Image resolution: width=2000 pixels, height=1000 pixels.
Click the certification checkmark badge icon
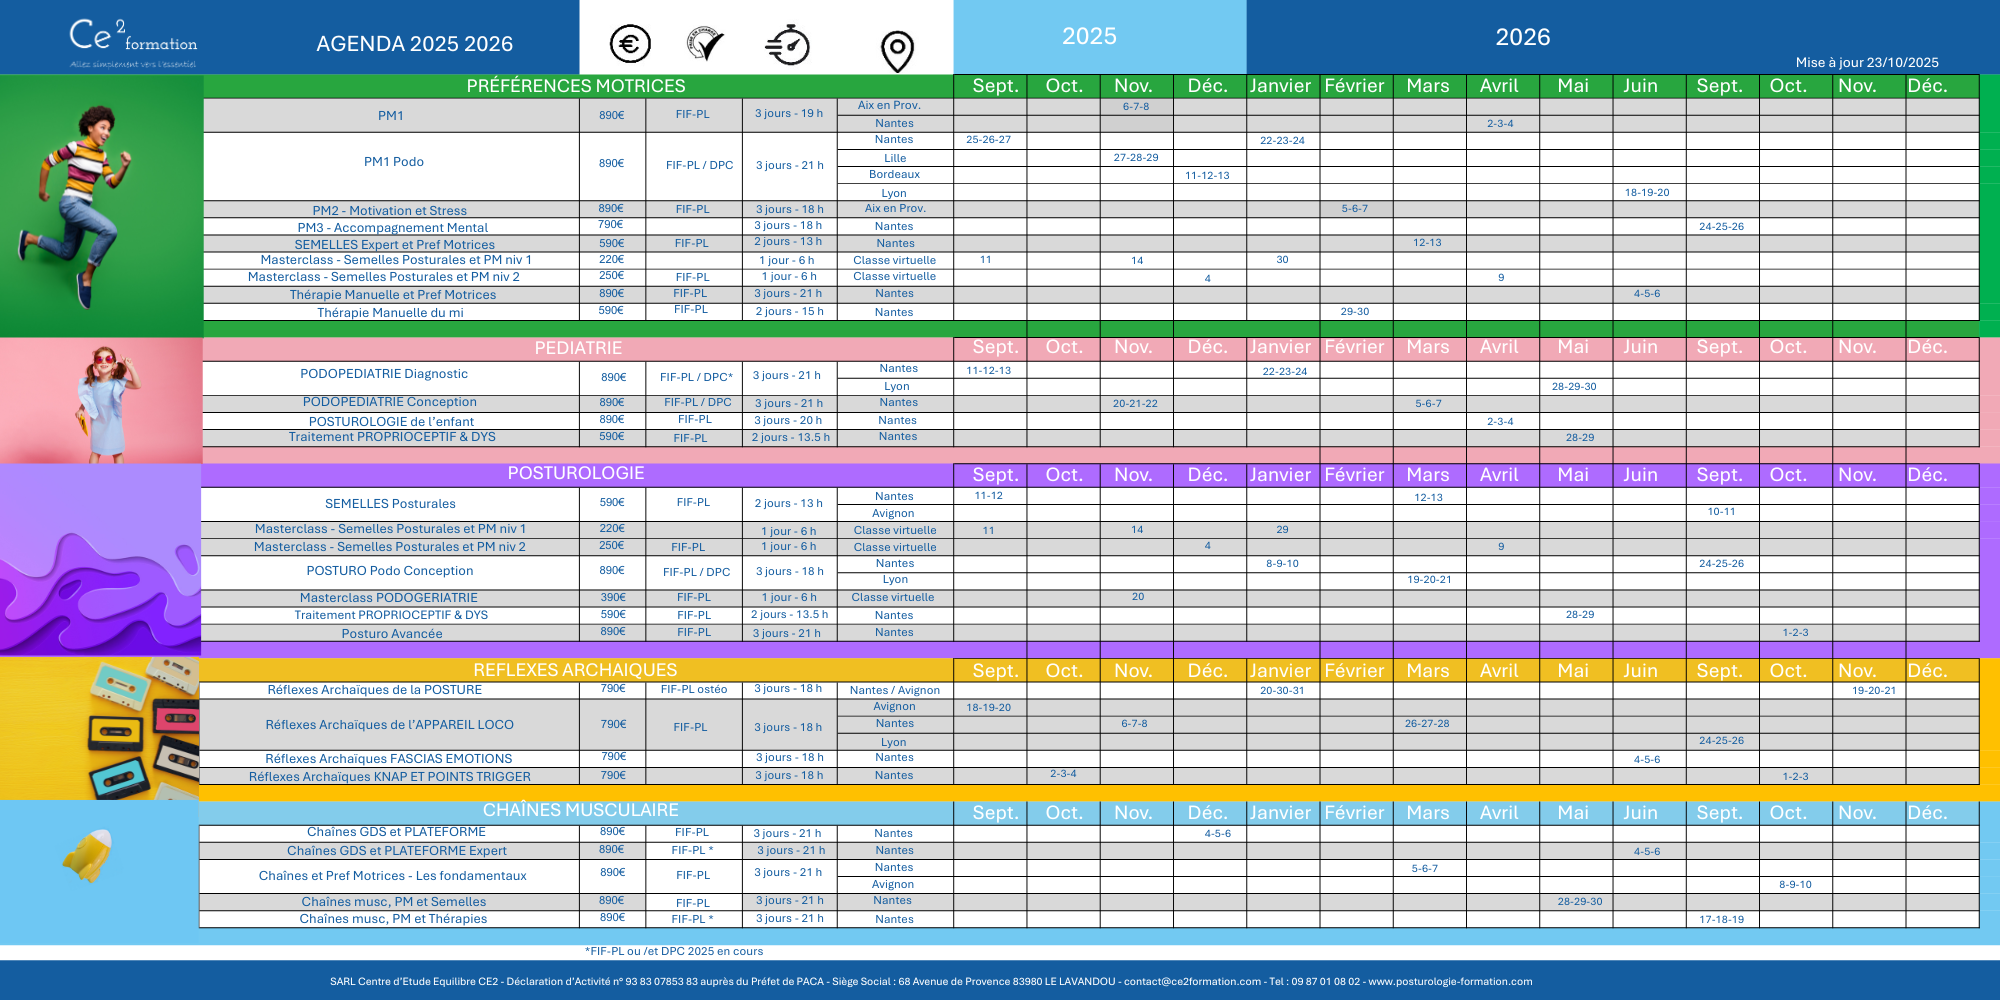(x=705, y=45)
